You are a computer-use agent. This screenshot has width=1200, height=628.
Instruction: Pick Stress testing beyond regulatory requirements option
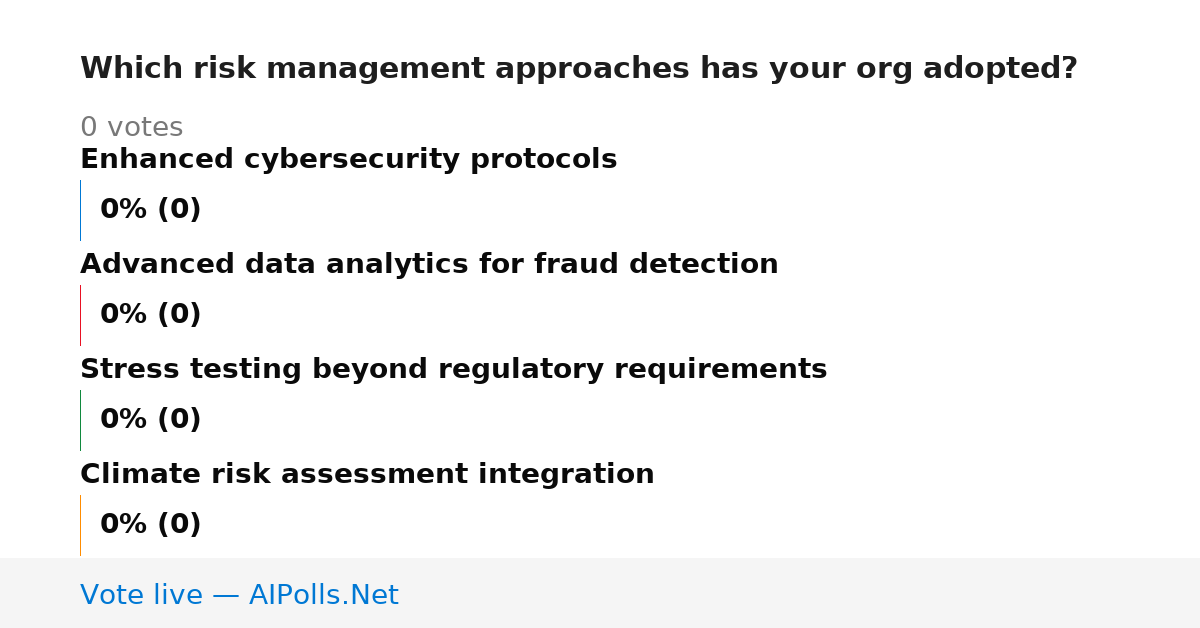click(453, 370)
